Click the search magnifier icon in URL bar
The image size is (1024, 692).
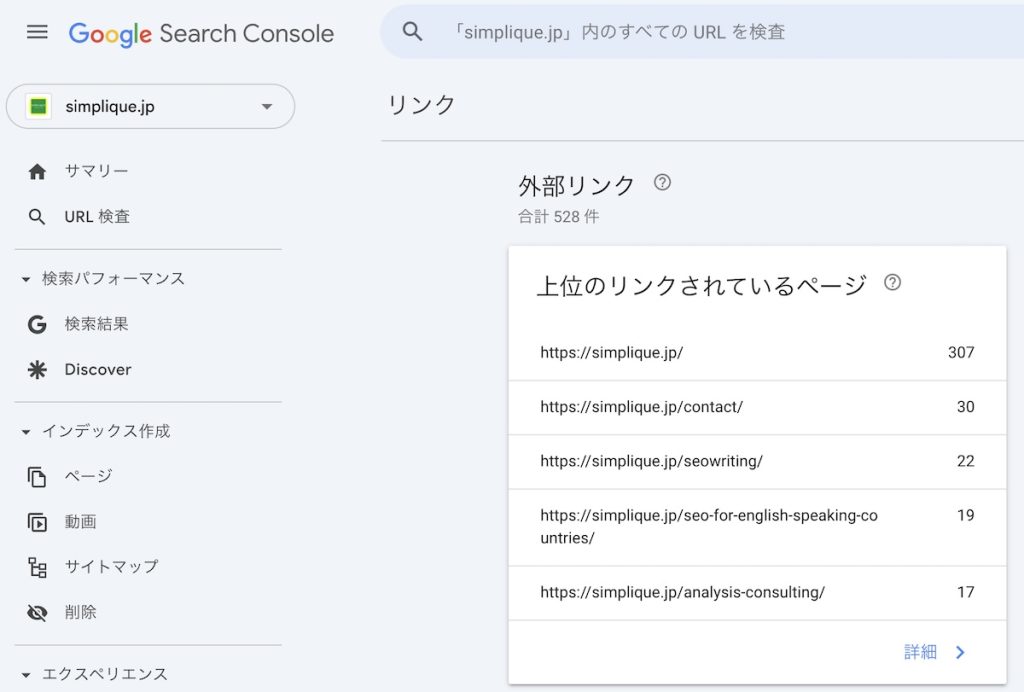[x=412, y=31]
